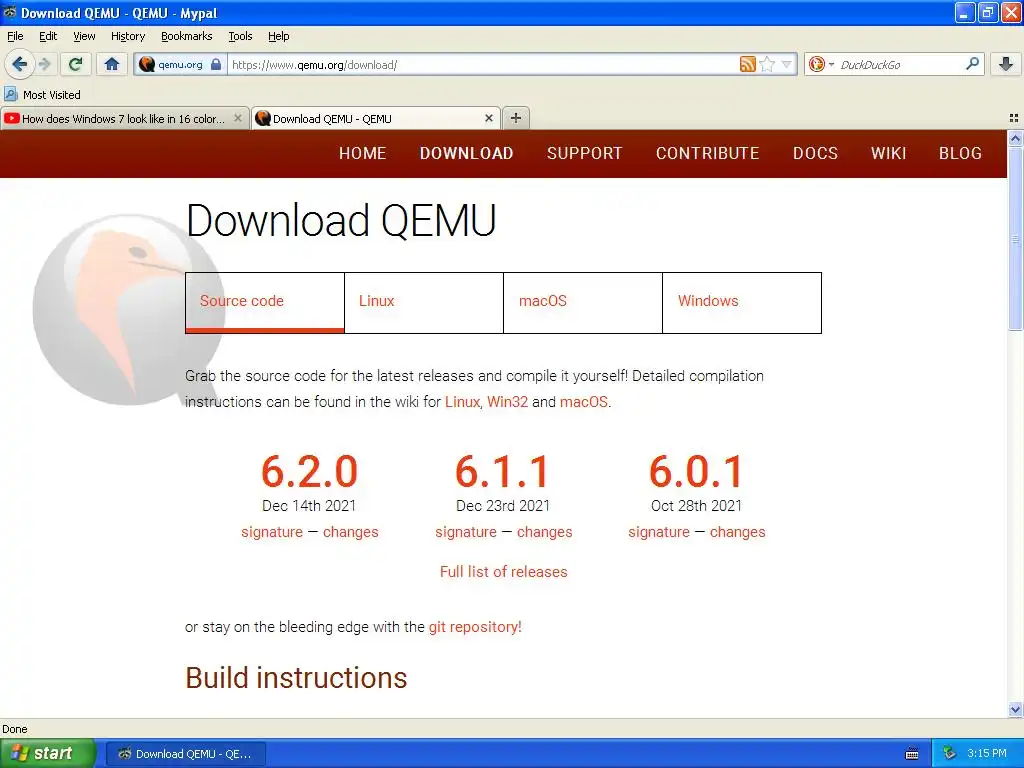
Task: Click the qemu.org site identity badge
Action: (180, 65)
